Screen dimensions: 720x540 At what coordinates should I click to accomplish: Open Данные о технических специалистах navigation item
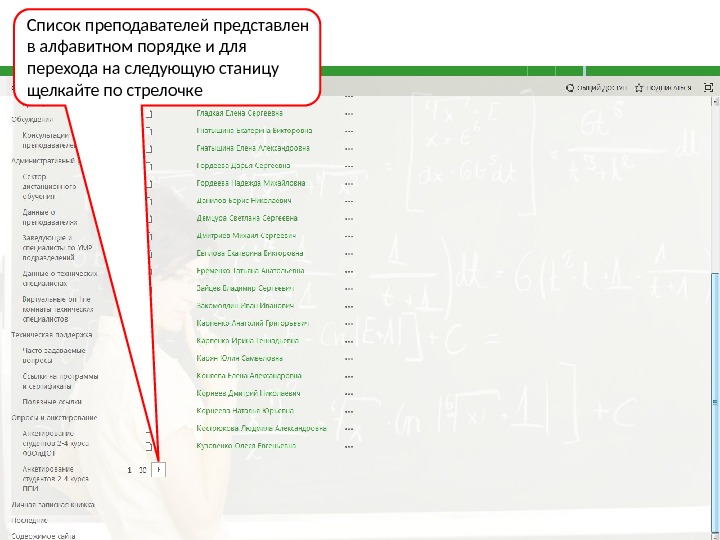point(60,278)
